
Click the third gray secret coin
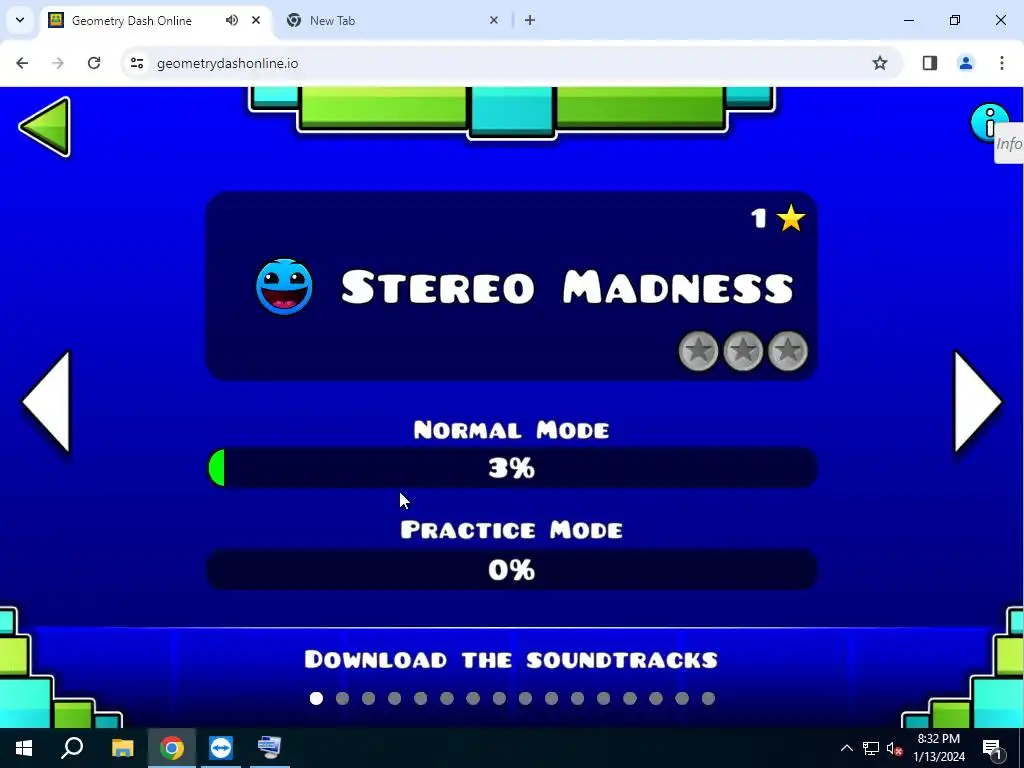pyautogui.click(x=788, y=351)
